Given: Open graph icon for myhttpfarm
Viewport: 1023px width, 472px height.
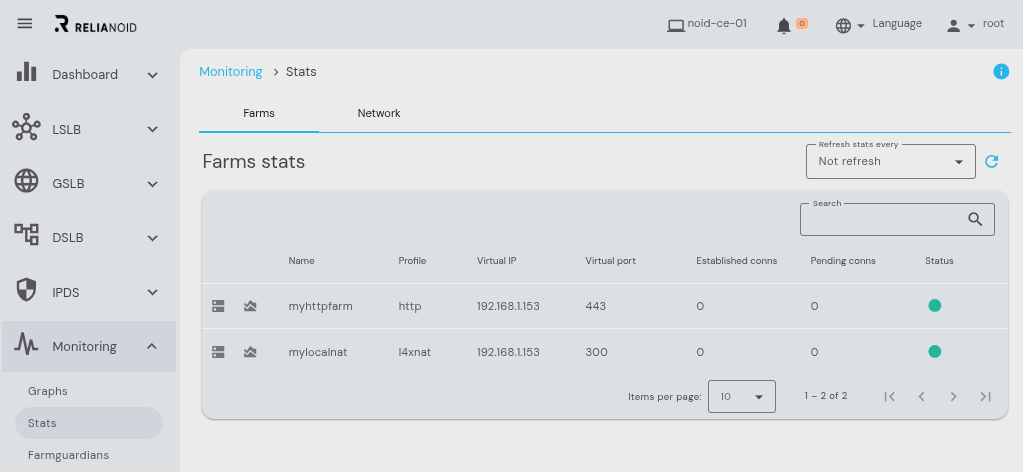Looking at the screenshot, I should pyautogui.click(x=250, y=306).
